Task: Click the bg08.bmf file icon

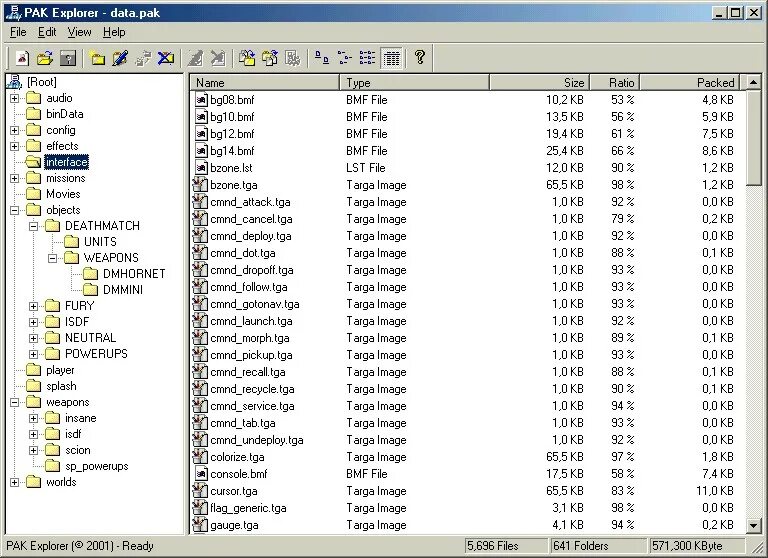Action: pyautogui.click(x=201, y=100)
